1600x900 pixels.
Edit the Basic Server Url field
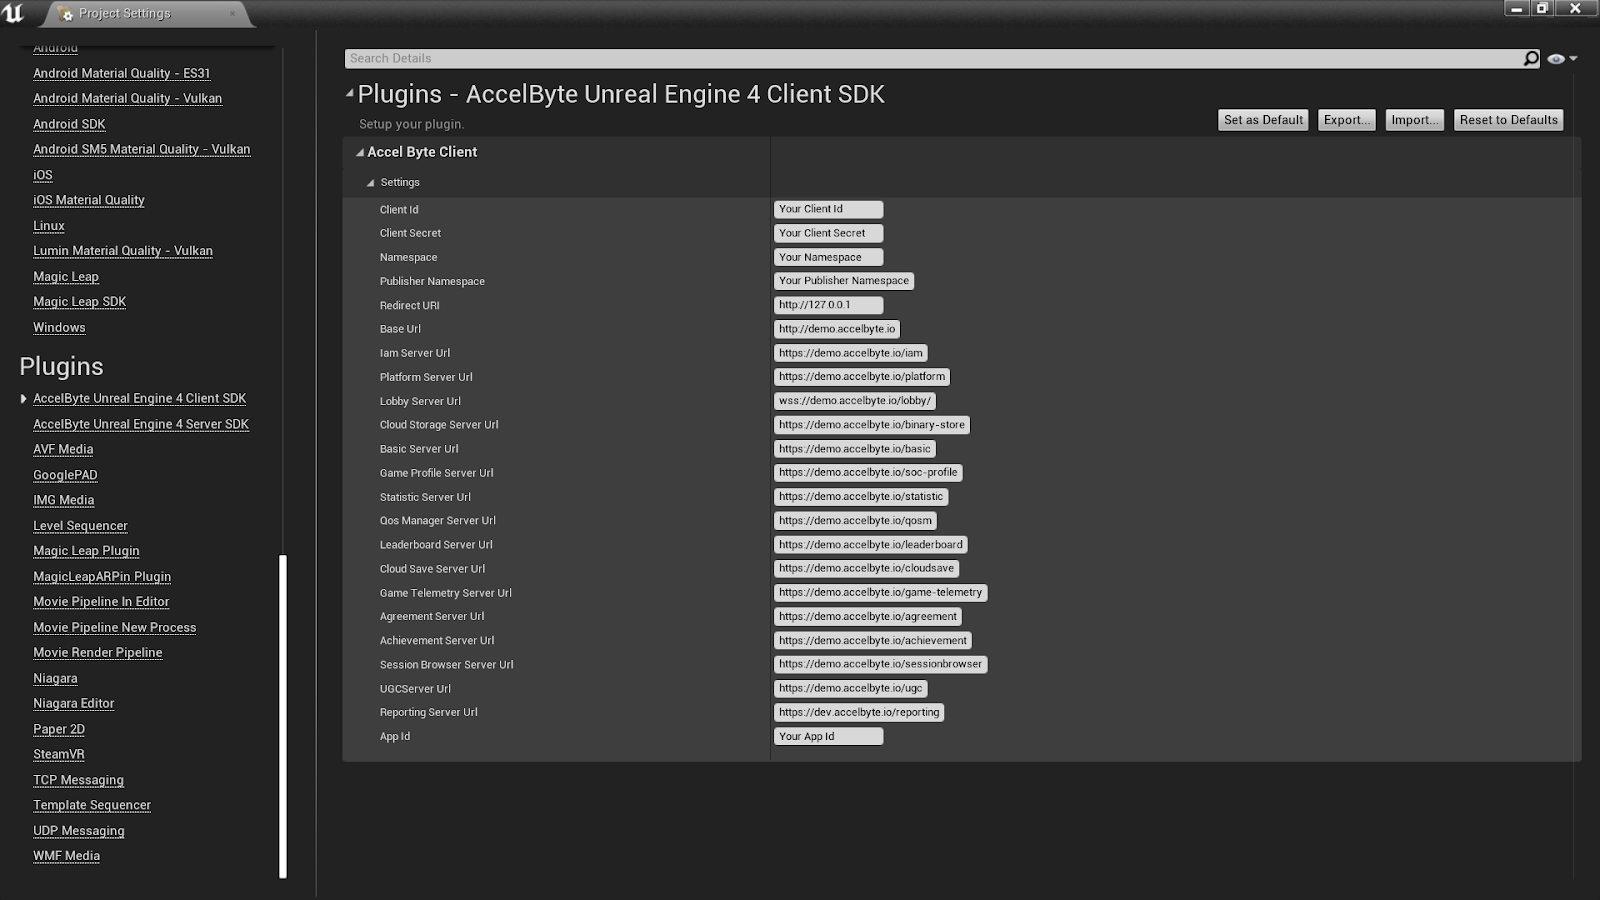click(855, 449)
